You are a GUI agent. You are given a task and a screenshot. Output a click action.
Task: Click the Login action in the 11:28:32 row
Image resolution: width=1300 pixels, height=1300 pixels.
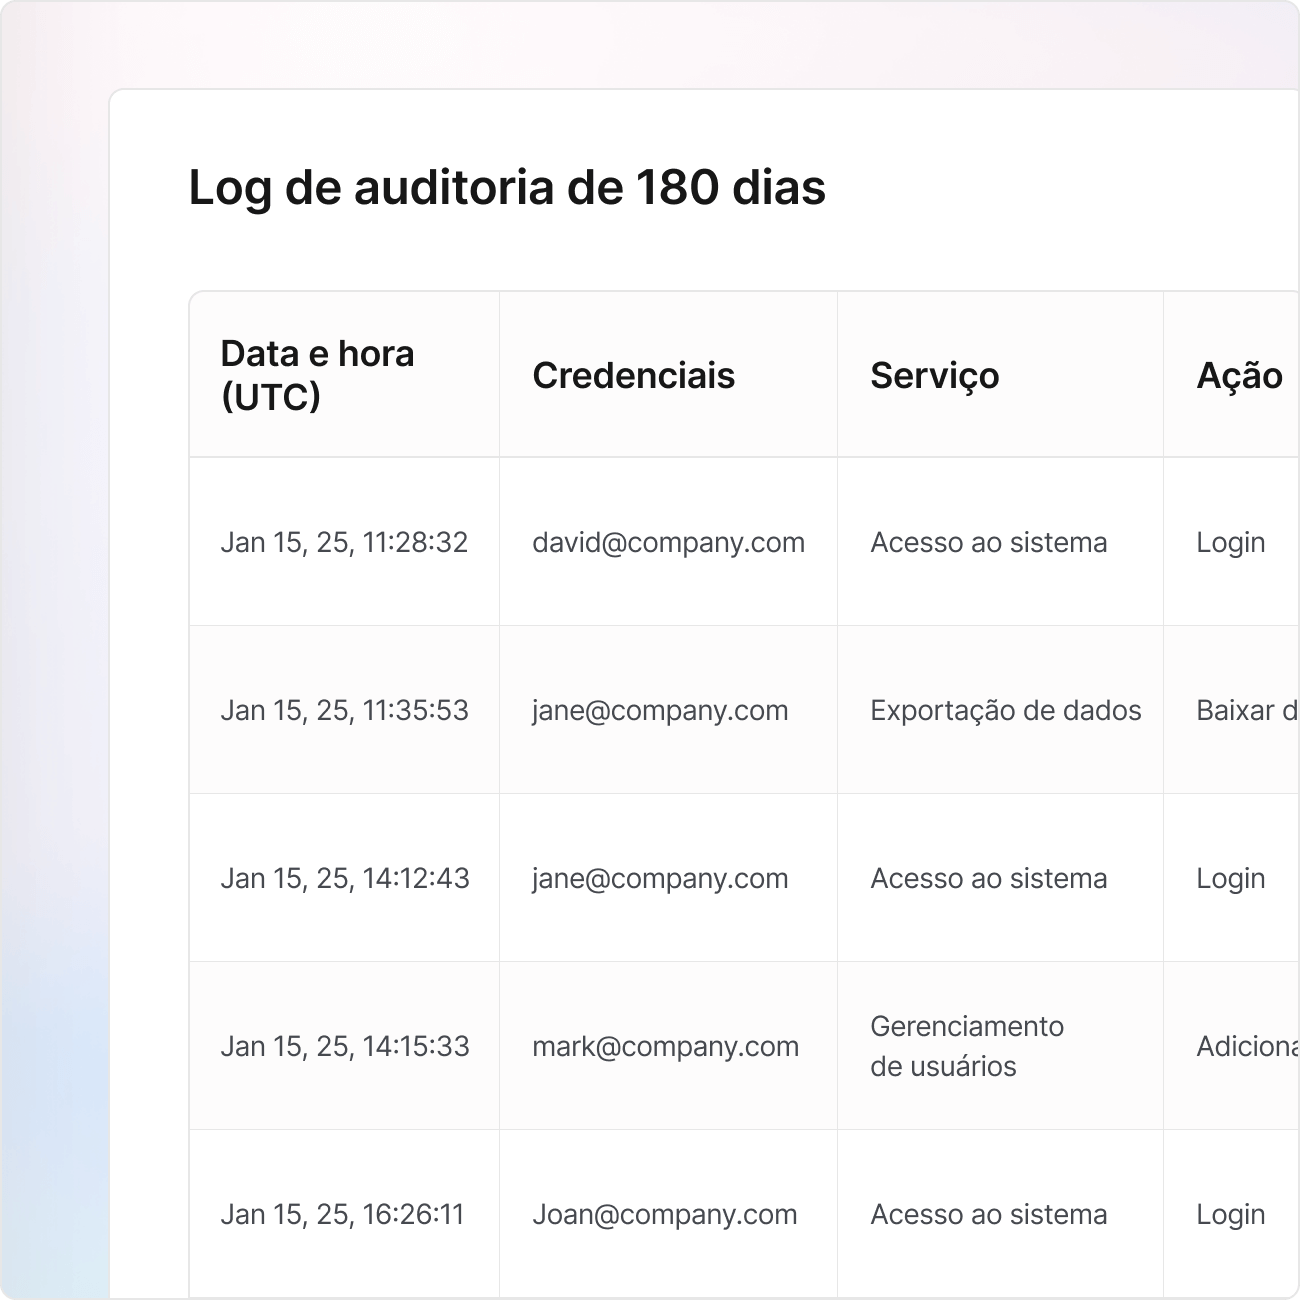pyautogui.click(x=1230, y=542)
